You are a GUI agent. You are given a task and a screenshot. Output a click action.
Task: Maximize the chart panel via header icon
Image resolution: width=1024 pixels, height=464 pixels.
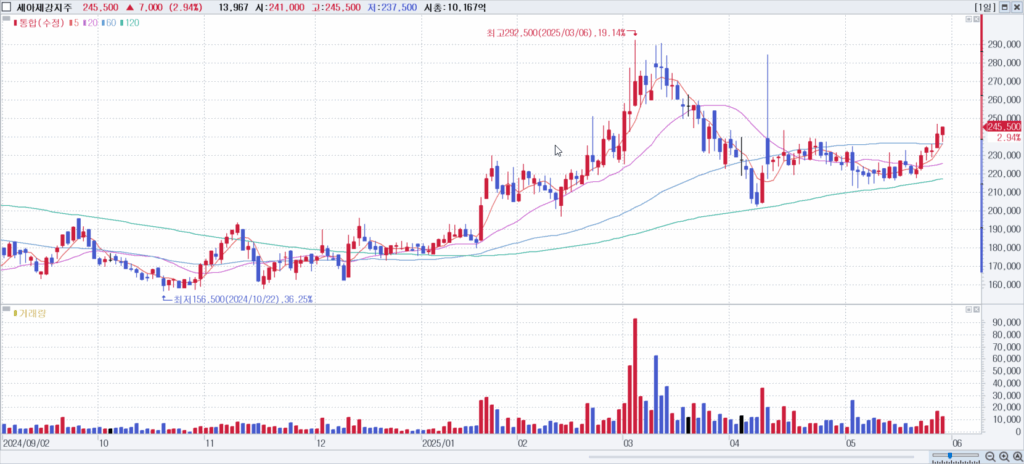(1004, 7)
